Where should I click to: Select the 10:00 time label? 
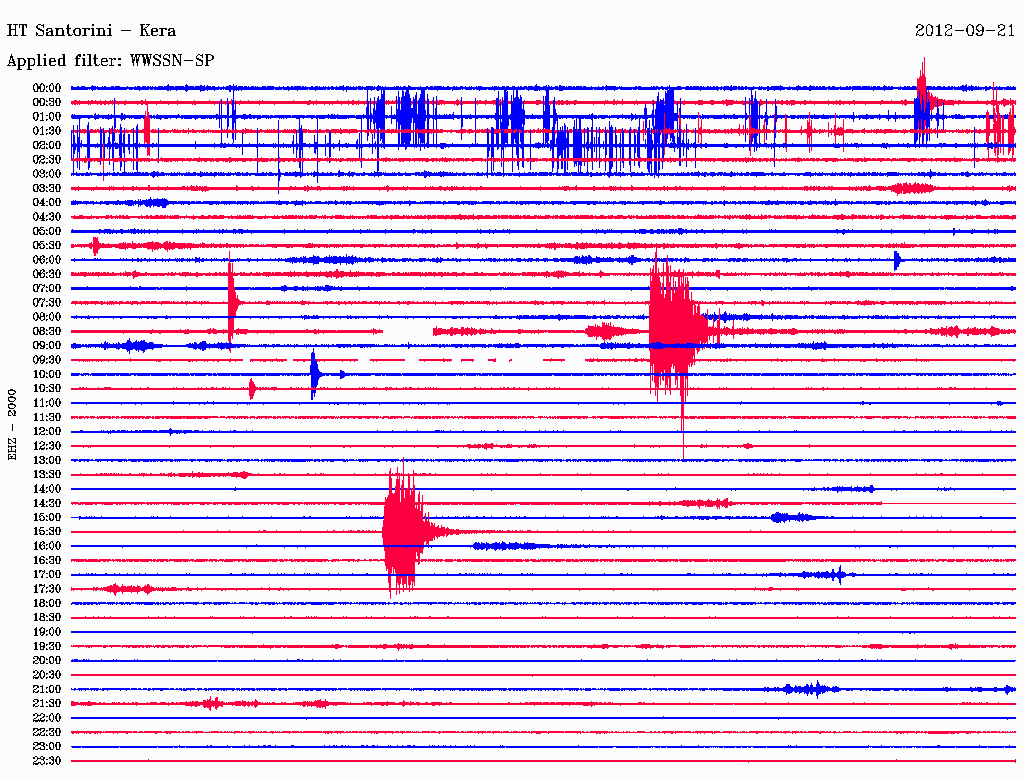(47, 374)
